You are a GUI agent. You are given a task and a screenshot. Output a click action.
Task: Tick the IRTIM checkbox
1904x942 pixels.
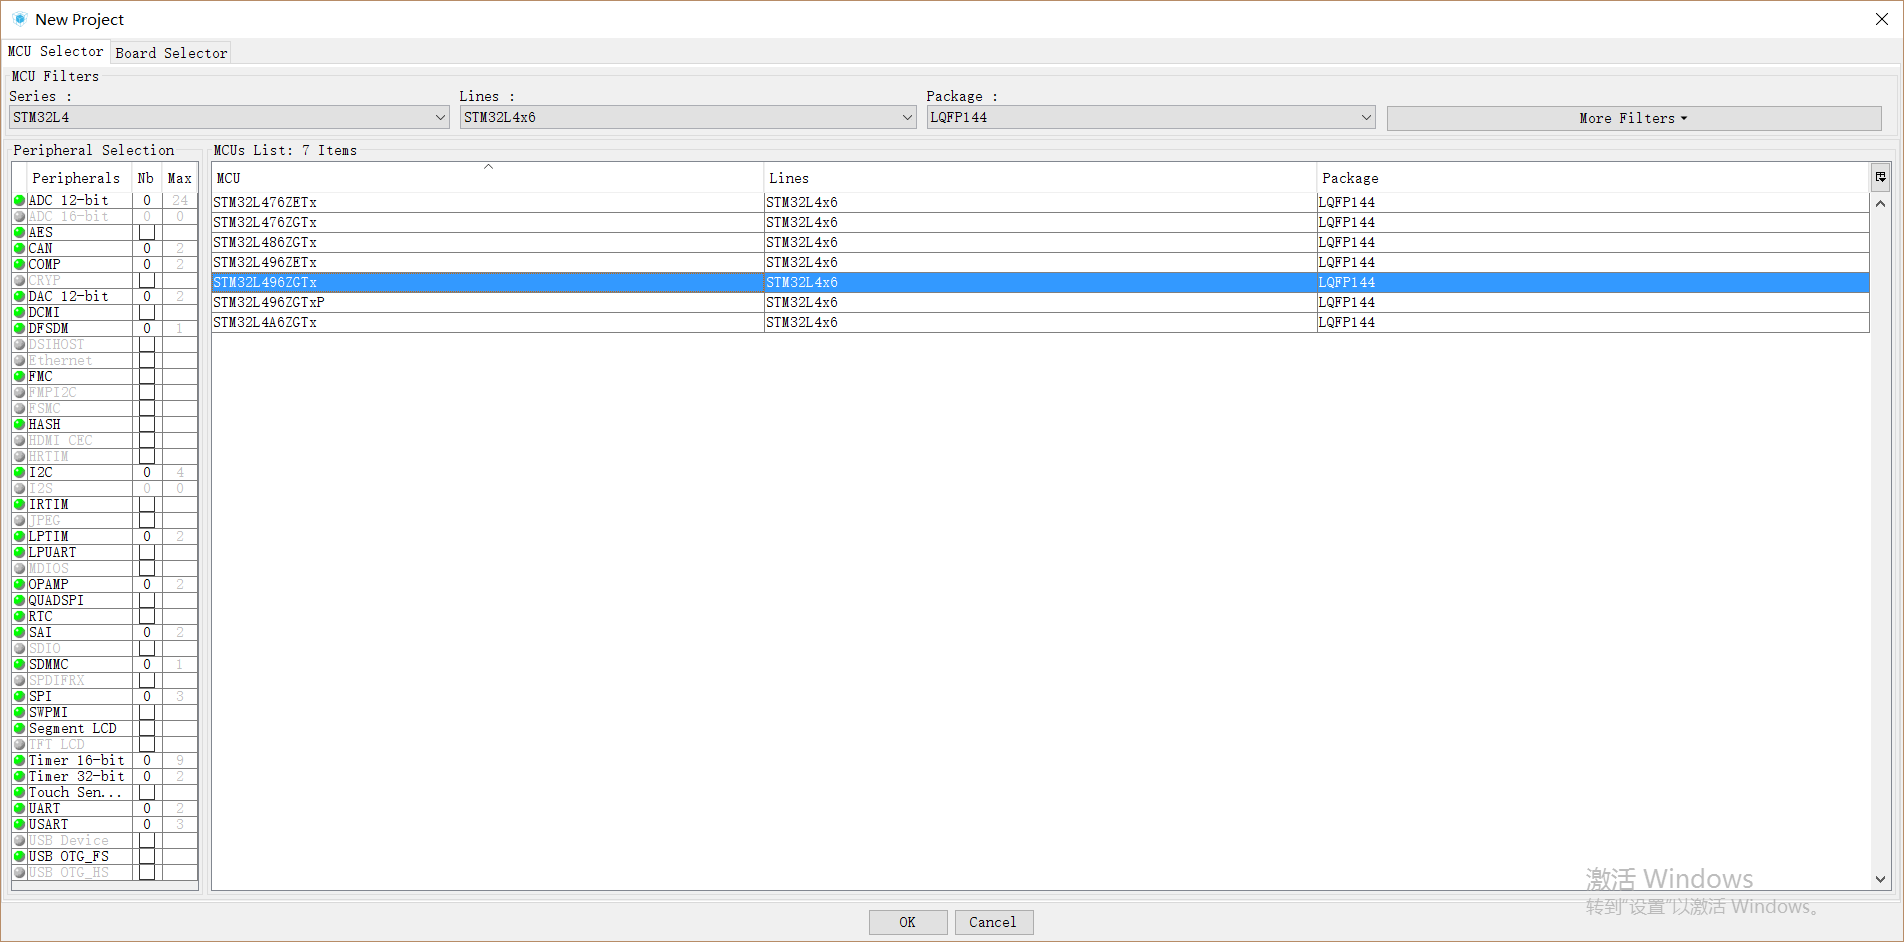coord(147,504)
